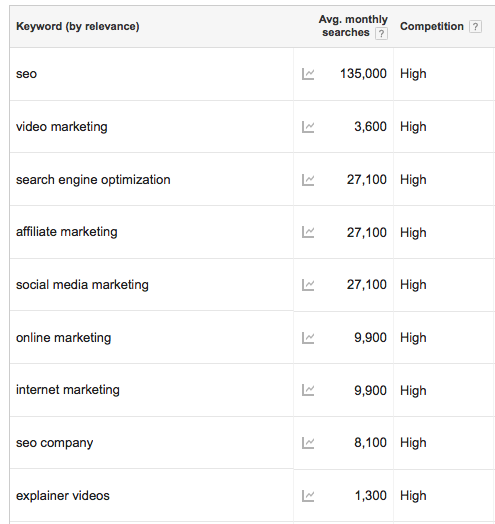The image size is (495, 524).
Task: Sort by Competition column header
Action: pos(432,26)
